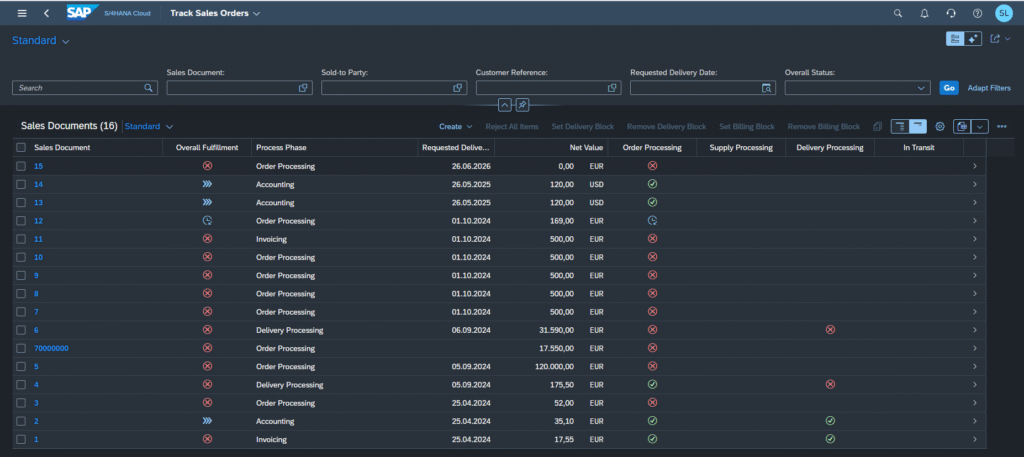The width and height of the screenshot is (1024, 457).
Task: Open the notifications bell icon
Action: [924, 13]
